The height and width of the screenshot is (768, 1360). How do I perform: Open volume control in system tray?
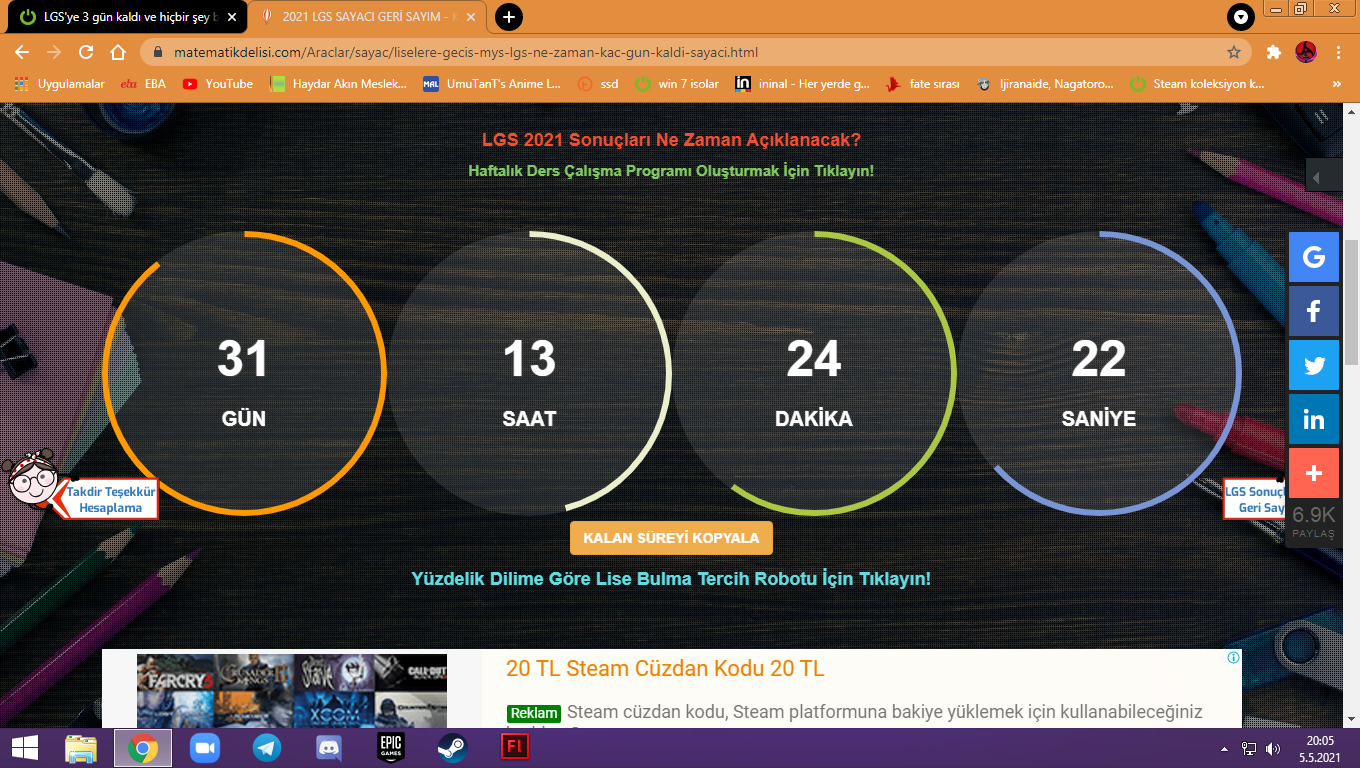tap(1273, 748)
